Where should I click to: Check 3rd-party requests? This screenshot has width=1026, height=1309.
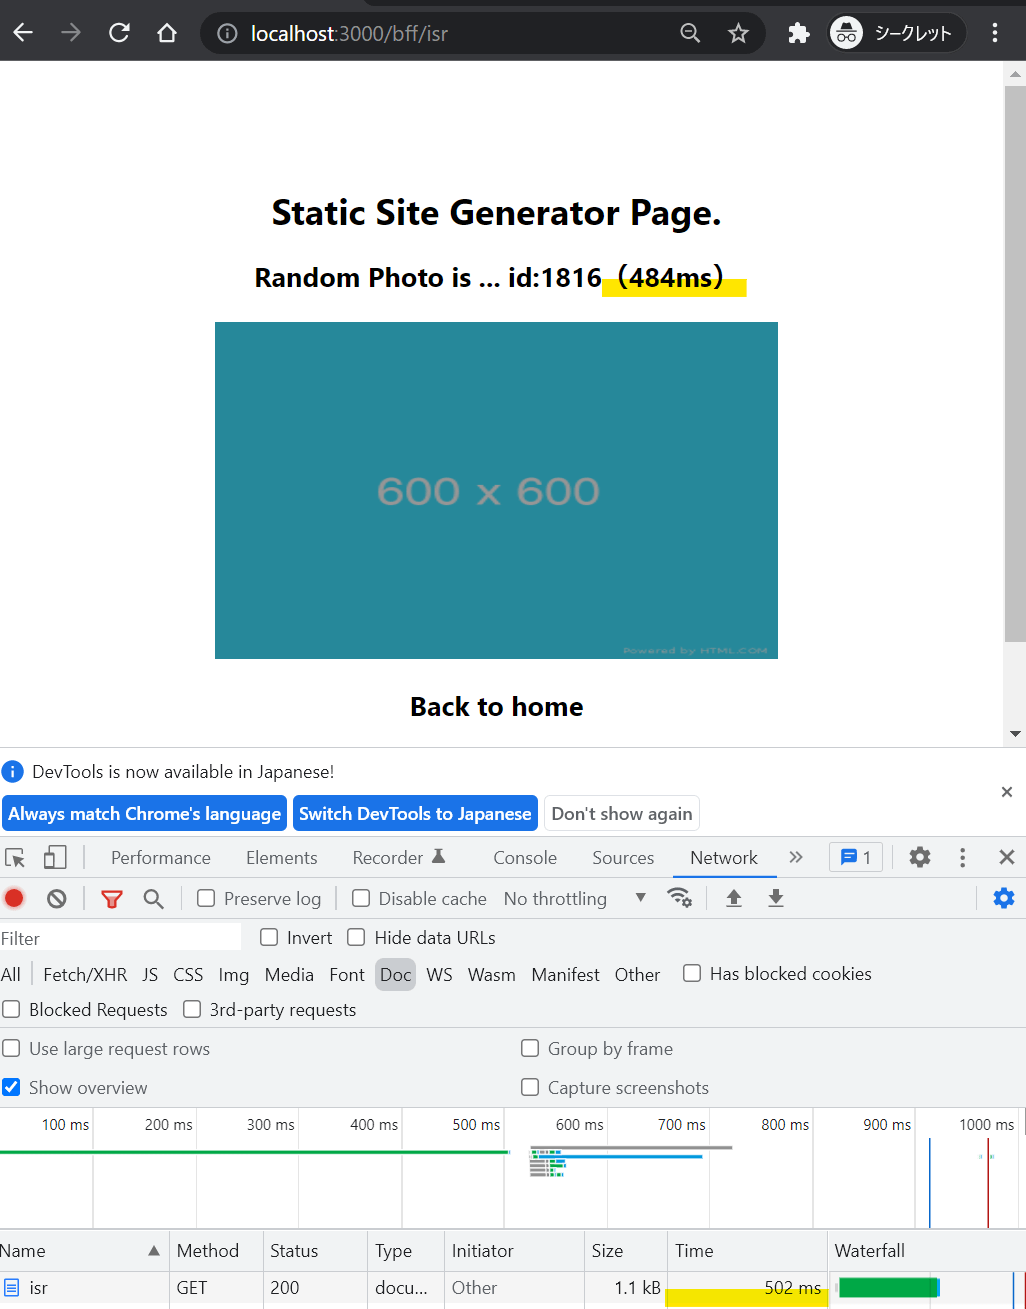click(192, 1009)
